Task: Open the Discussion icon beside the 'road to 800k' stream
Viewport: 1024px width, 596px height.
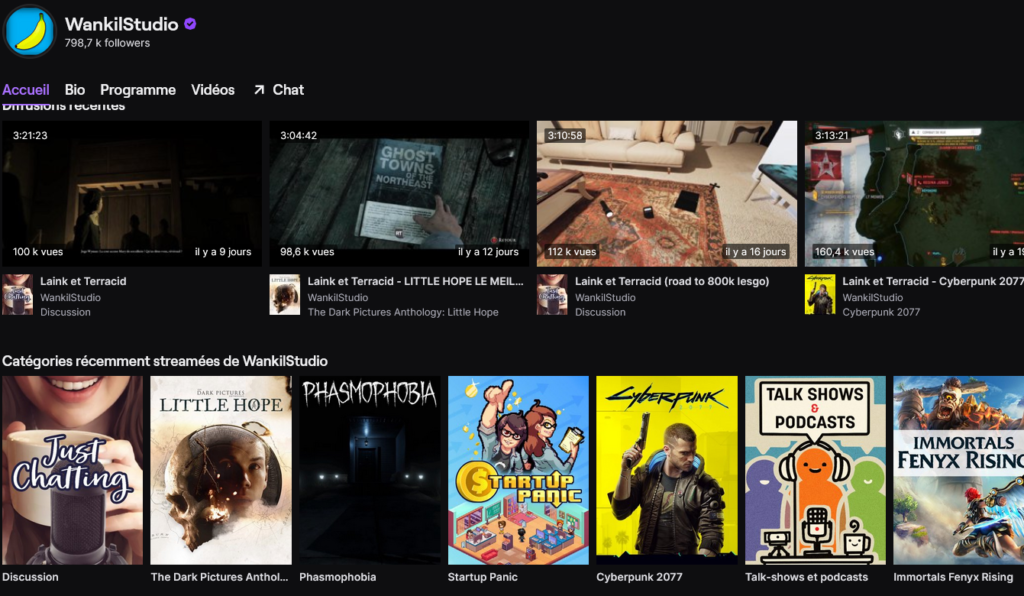Action: point(552,295)
